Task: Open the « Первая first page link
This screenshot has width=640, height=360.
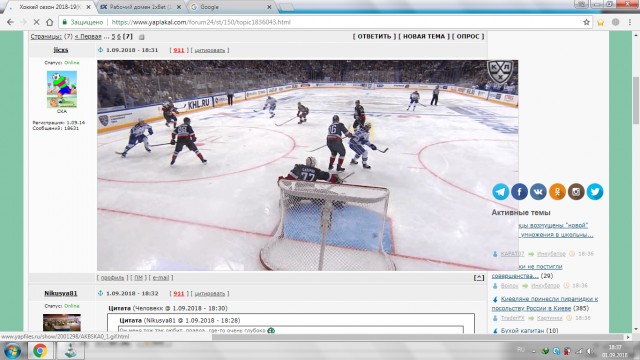Action: tap(88, 36)
